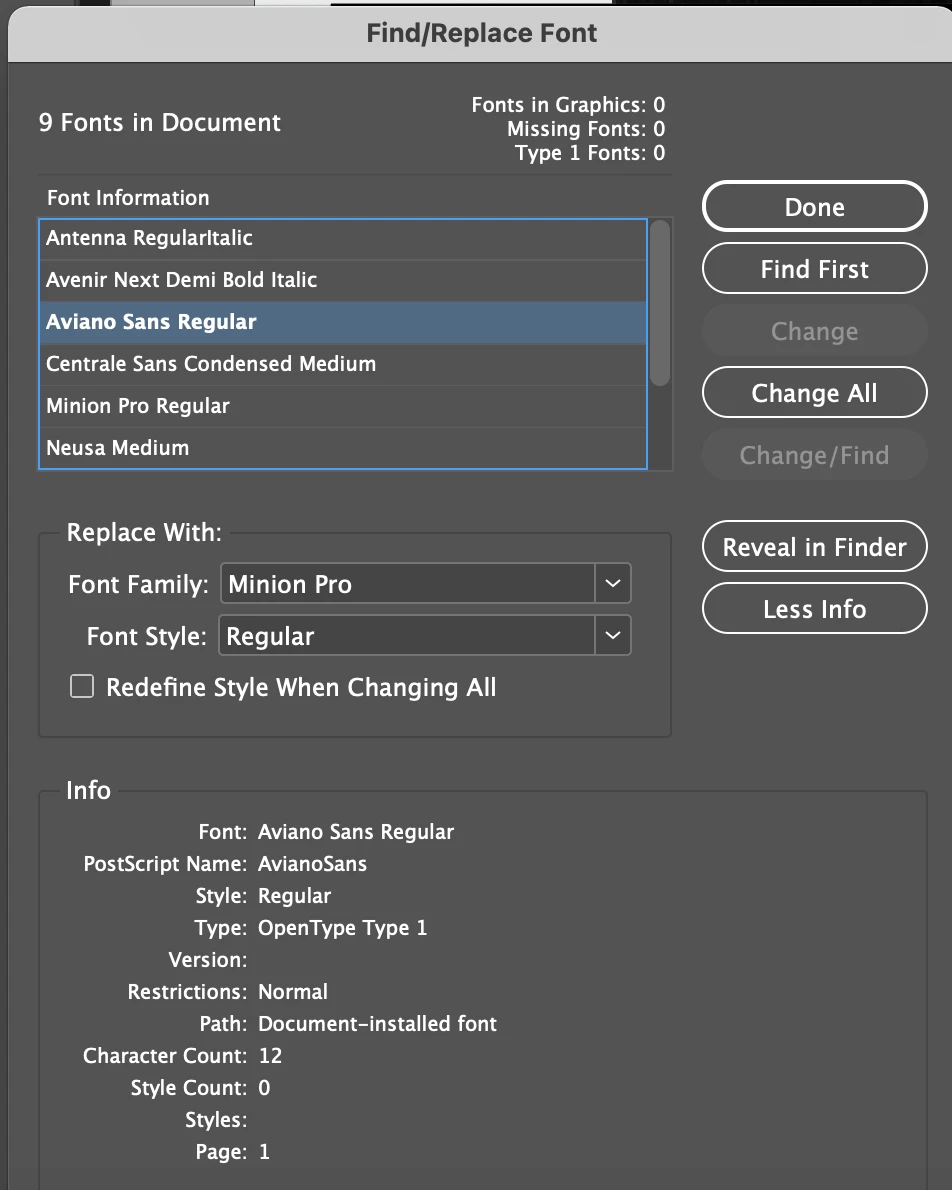Enable Redefine Style When Changing All checkbox
Image resolution: width=952 pixels, height=1190 pixels.
[x=82, y=686]
